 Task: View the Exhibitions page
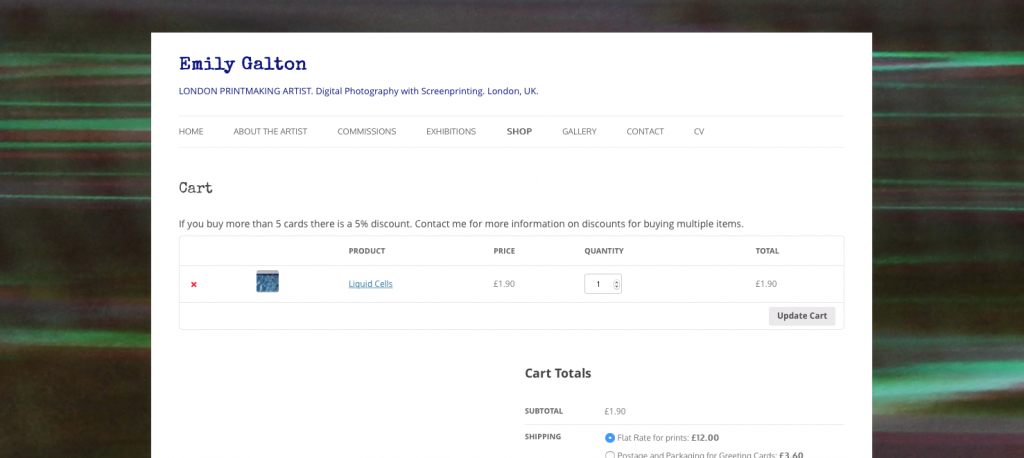pos(451,131)
